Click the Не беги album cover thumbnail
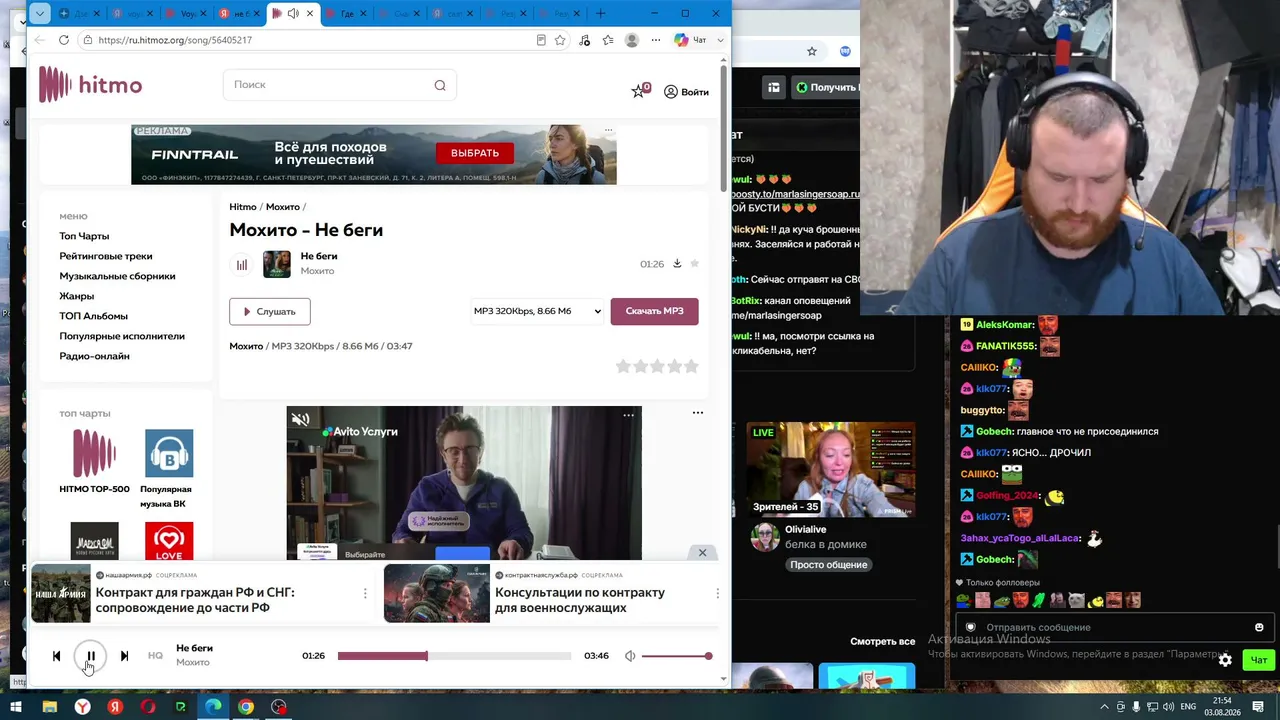Viewport: 1280px width, 720px height. pos(277,264)
